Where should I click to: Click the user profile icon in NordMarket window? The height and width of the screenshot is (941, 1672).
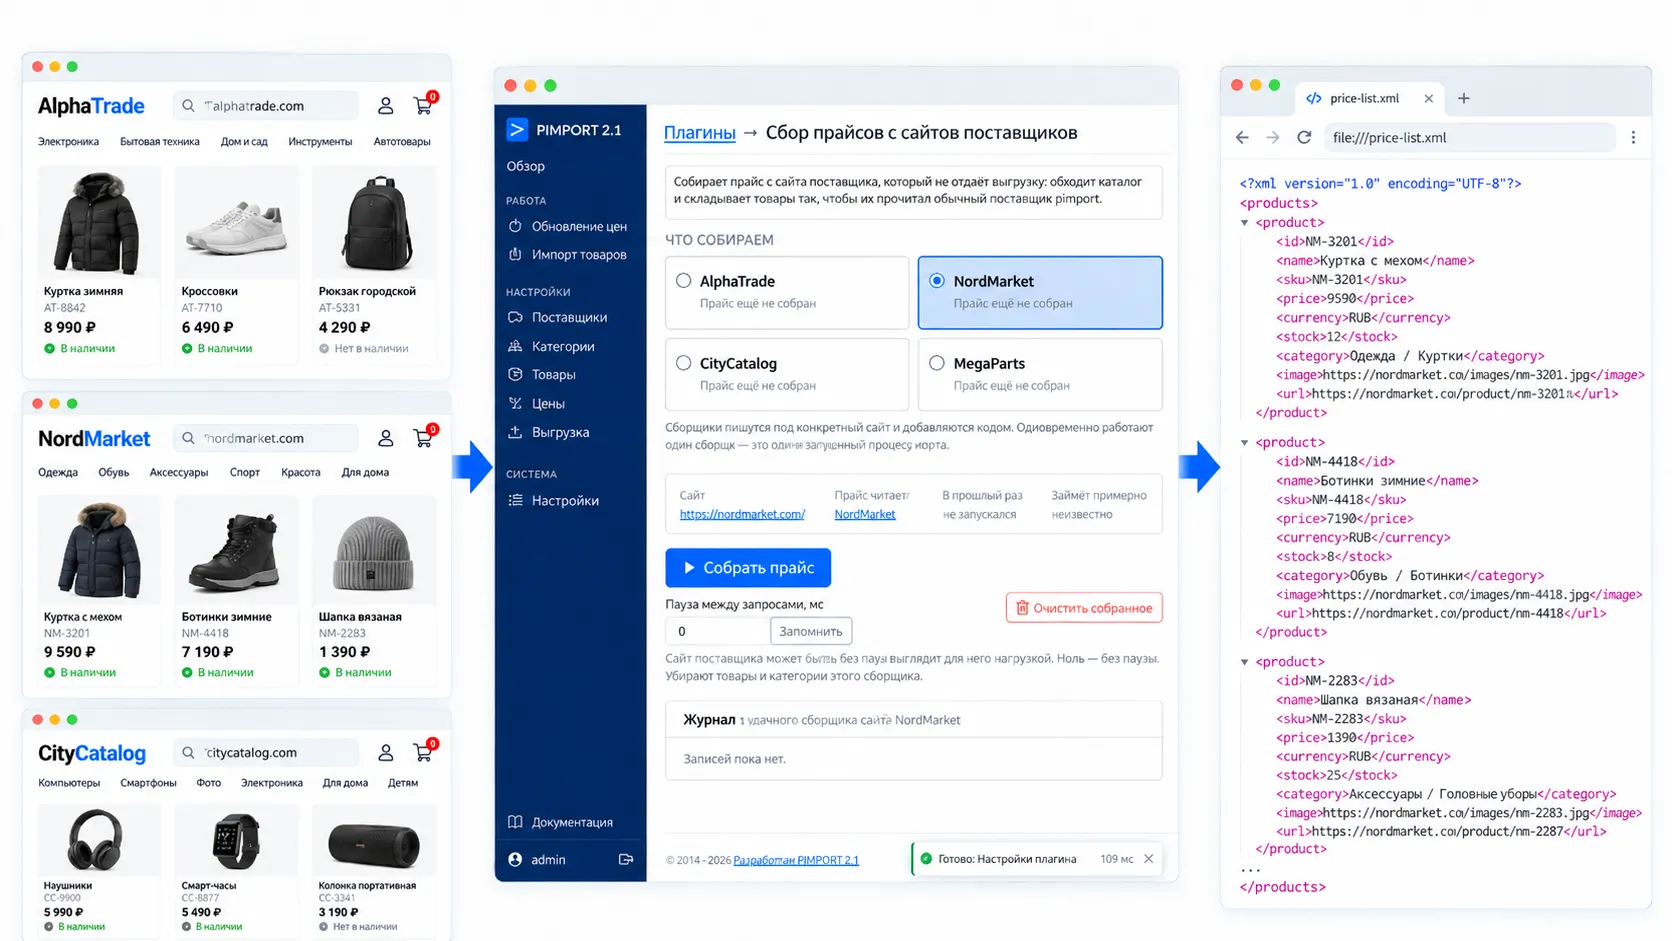385,438
